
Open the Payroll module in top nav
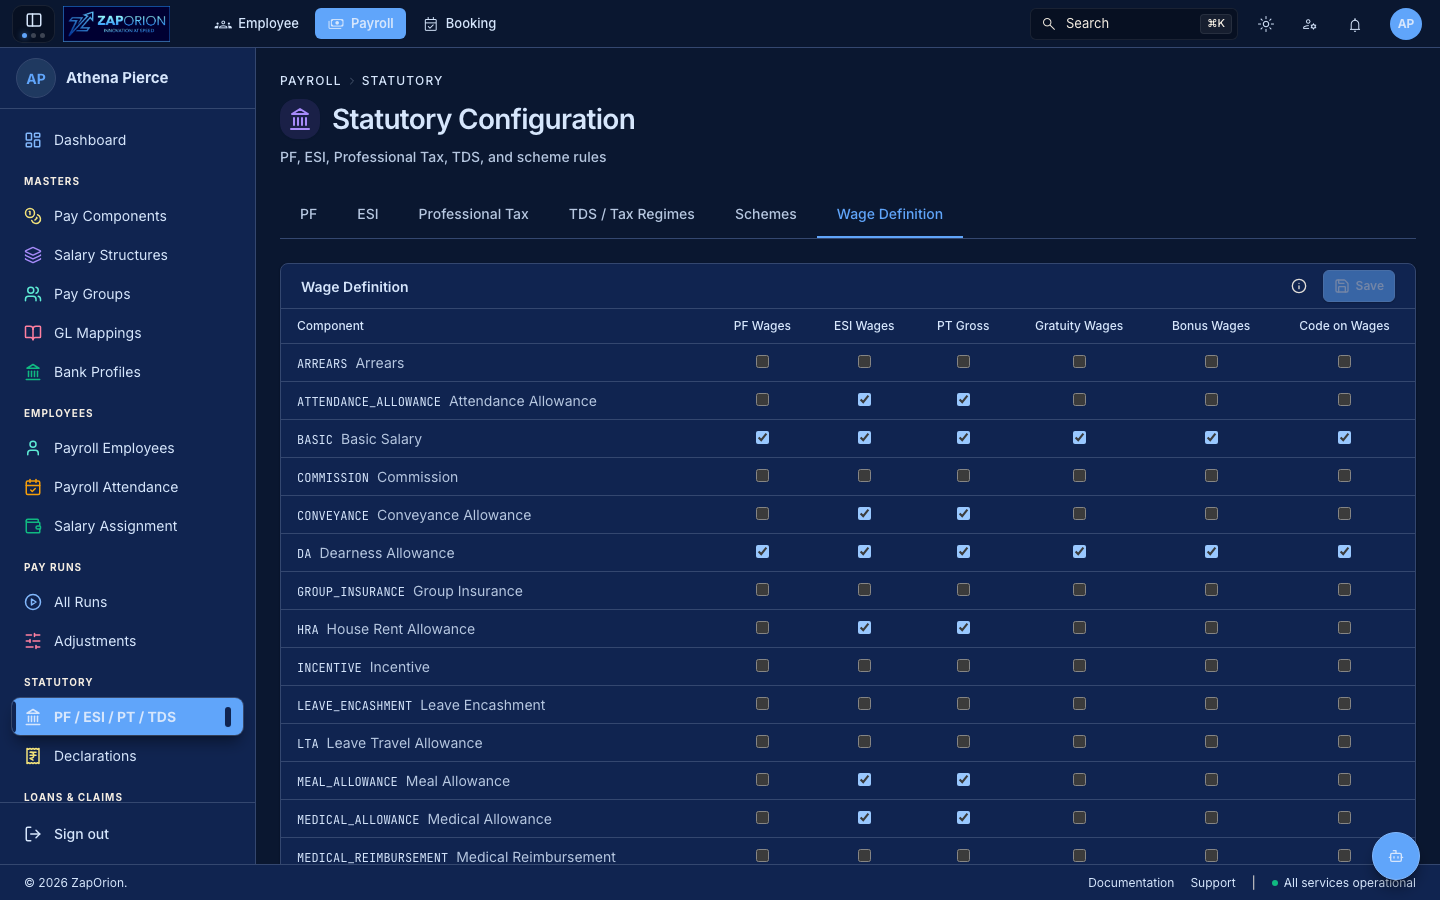coord(360,23)
